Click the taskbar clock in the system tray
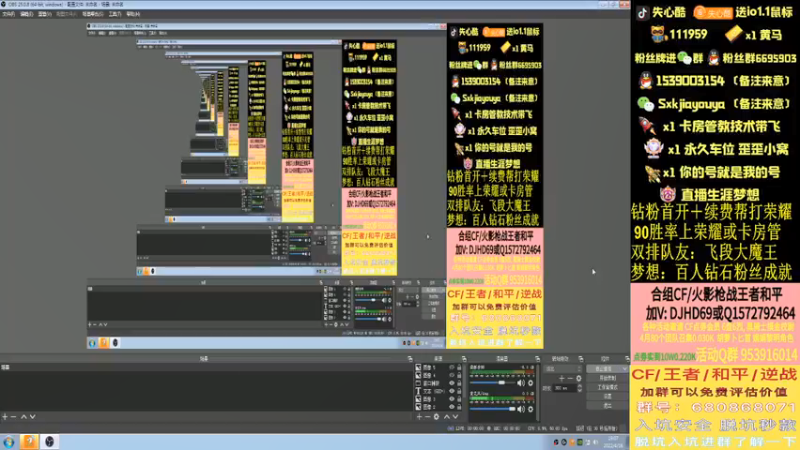The image size is (800, 450). (x=615, y=442)
